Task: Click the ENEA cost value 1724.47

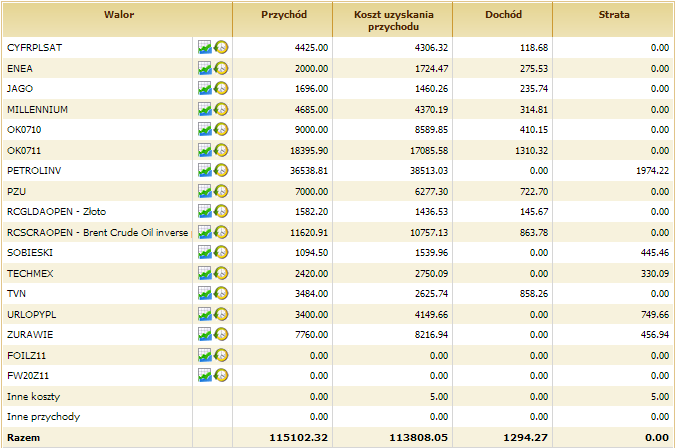Action: [x=432, y=69]
